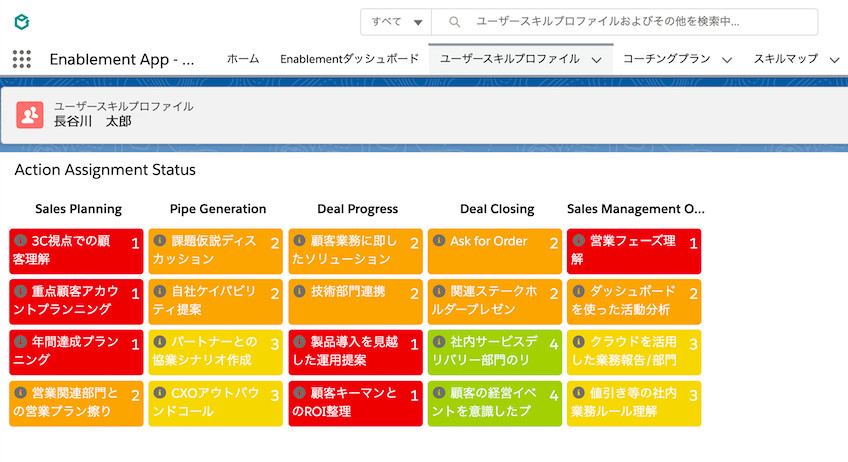Image resolution: width=848 pixels, height=462 pixels.
Task: Click info icon on CXOアウトバウンドコール card
Action: [x=160, y=393]
